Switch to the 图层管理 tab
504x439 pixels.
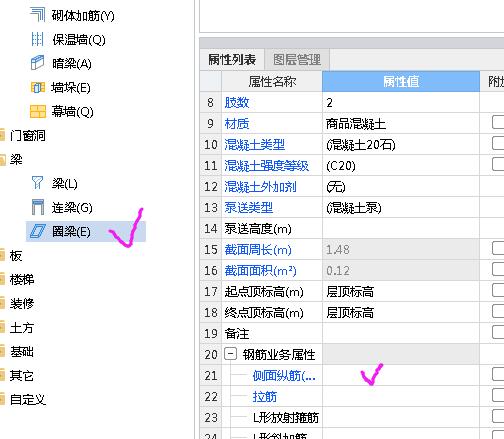pyautogui.click(x=297, y=60)
